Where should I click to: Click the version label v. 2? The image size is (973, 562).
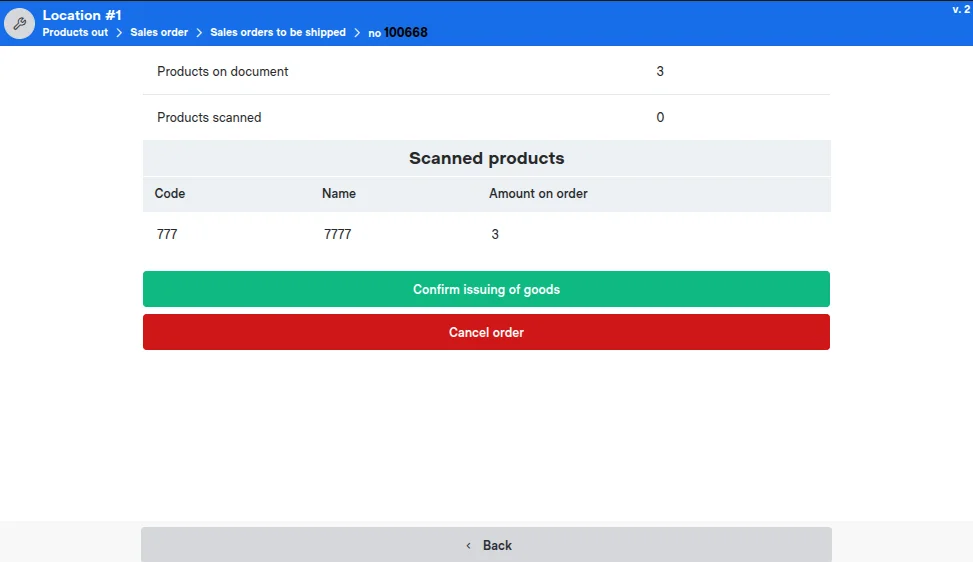pyautogui.click(x=961, y=9)
